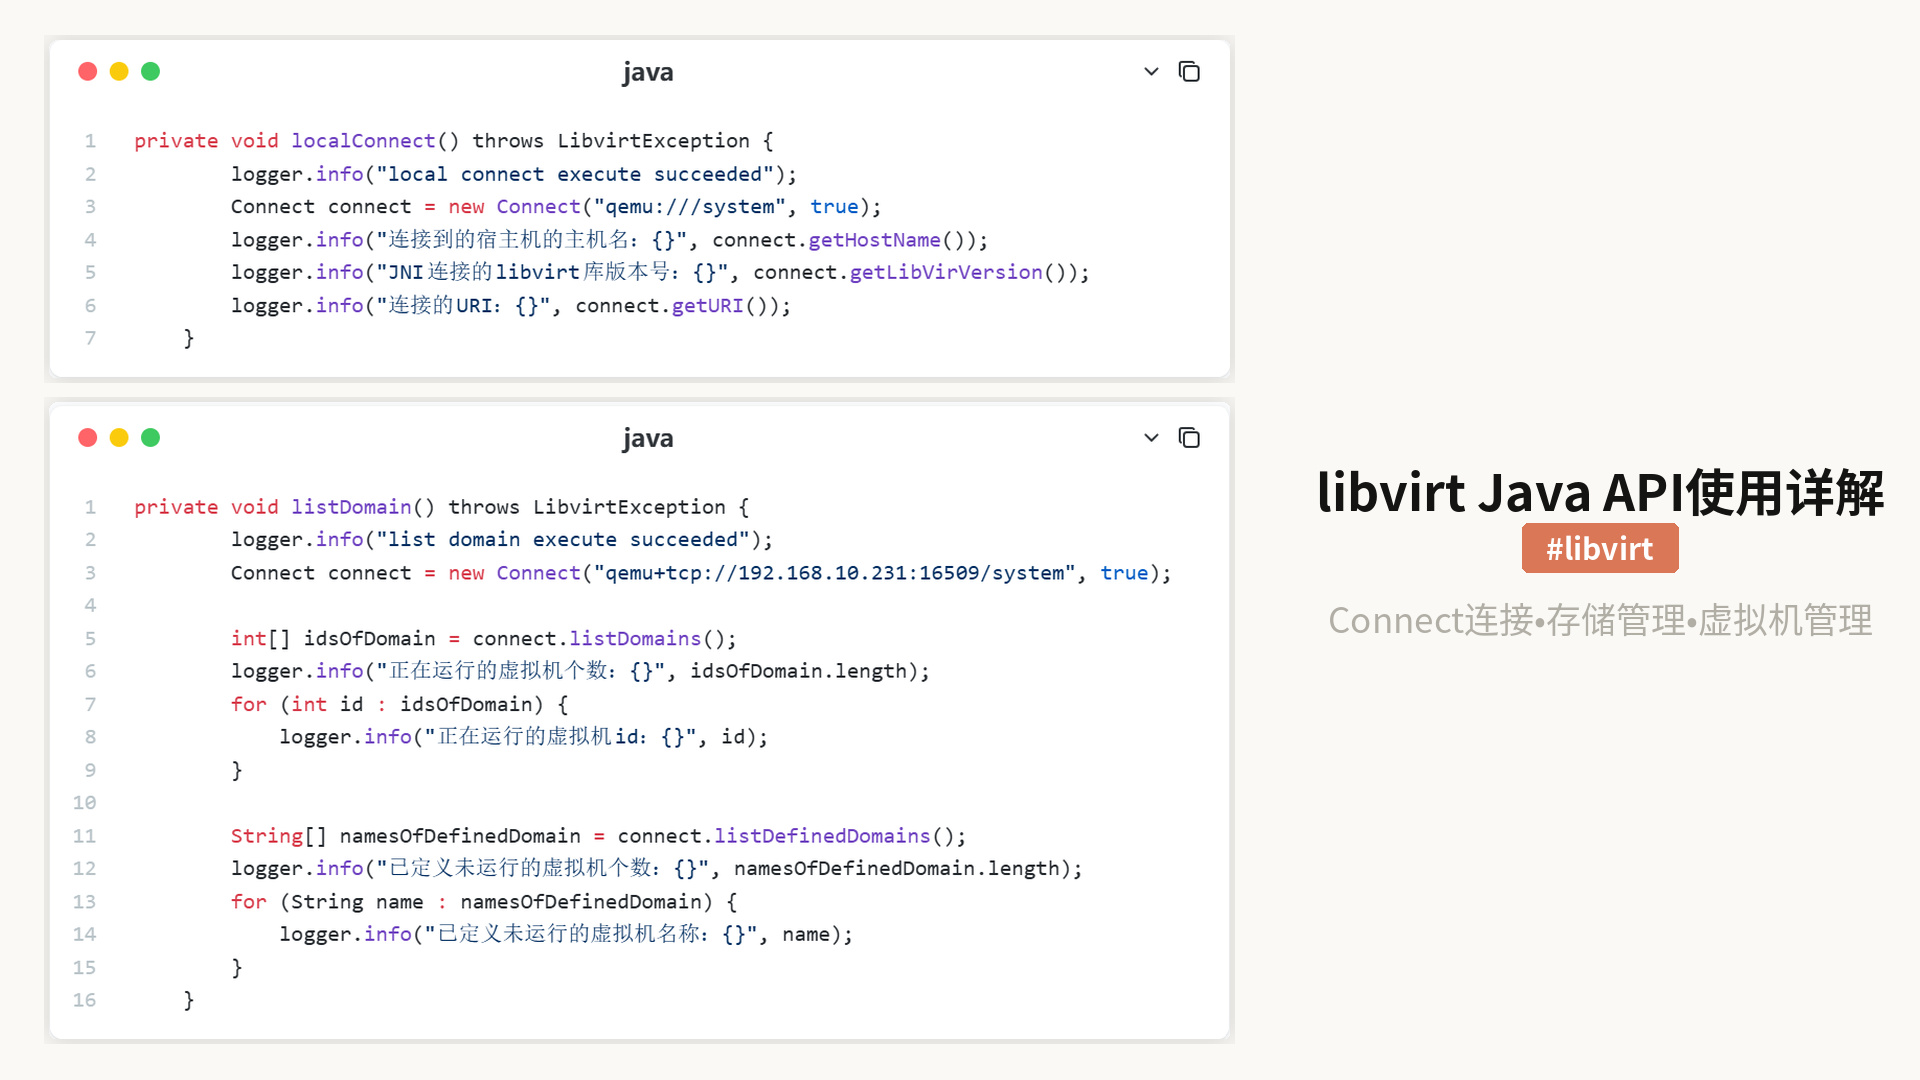Click red dot on localConnect code block
Image resolution: width=1920 pixels, height=1080 pixels.
pos(88,71)
